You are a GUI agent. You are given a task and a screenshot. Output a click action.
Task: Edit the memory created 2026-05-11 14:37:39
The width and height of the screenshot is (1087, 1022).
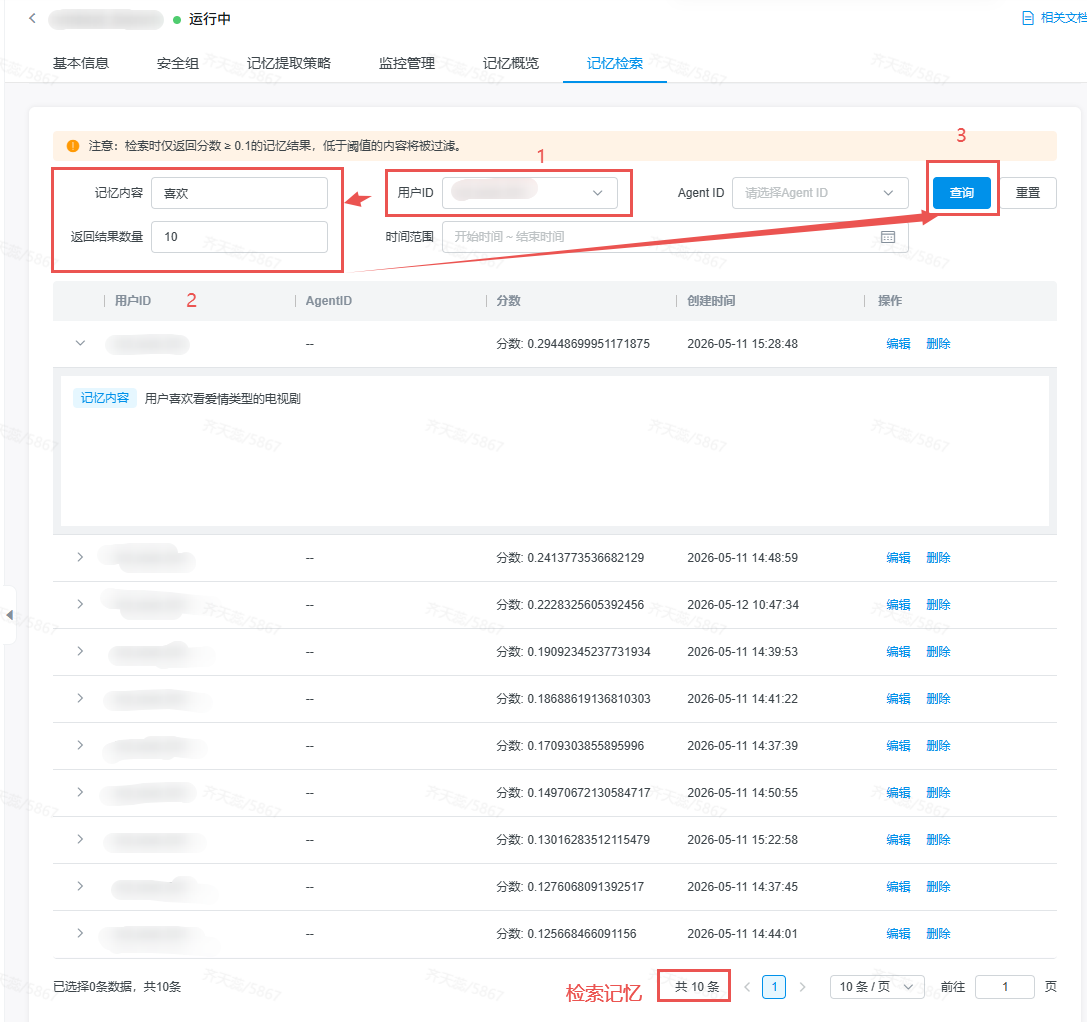point(898,745)
